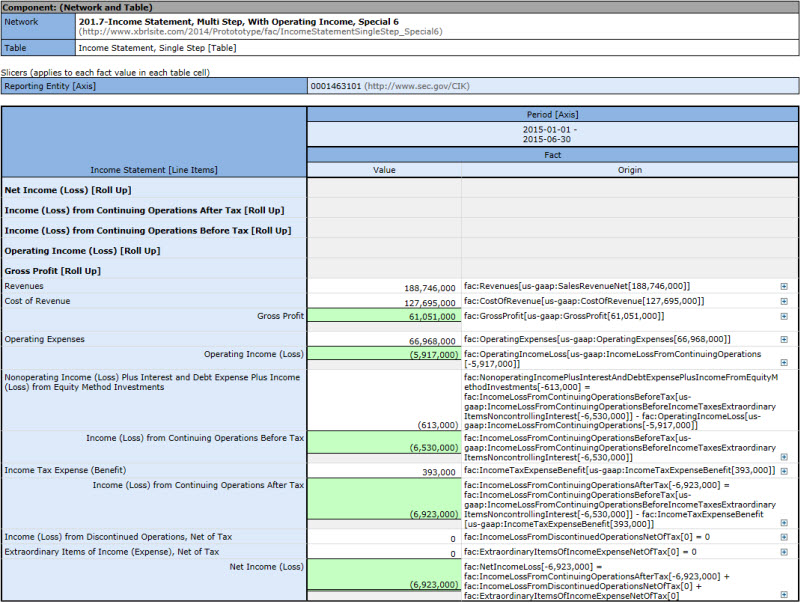Screen dimensions: 800x603
Task: Click the 127,695,000 cost value
Action: (x=430, y=303)
